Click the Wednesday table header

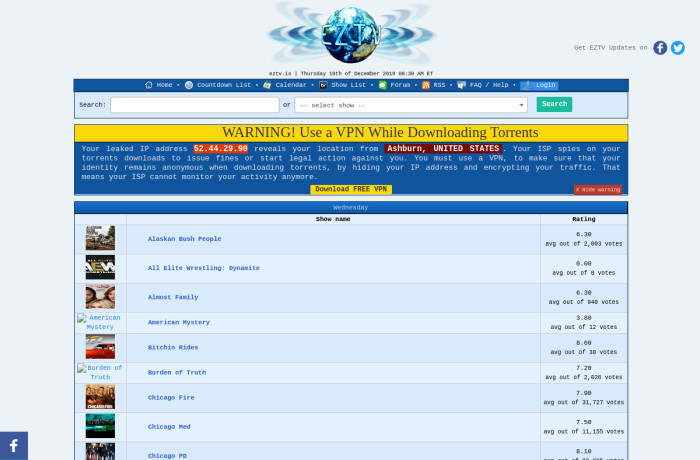[x=351, y=208]
